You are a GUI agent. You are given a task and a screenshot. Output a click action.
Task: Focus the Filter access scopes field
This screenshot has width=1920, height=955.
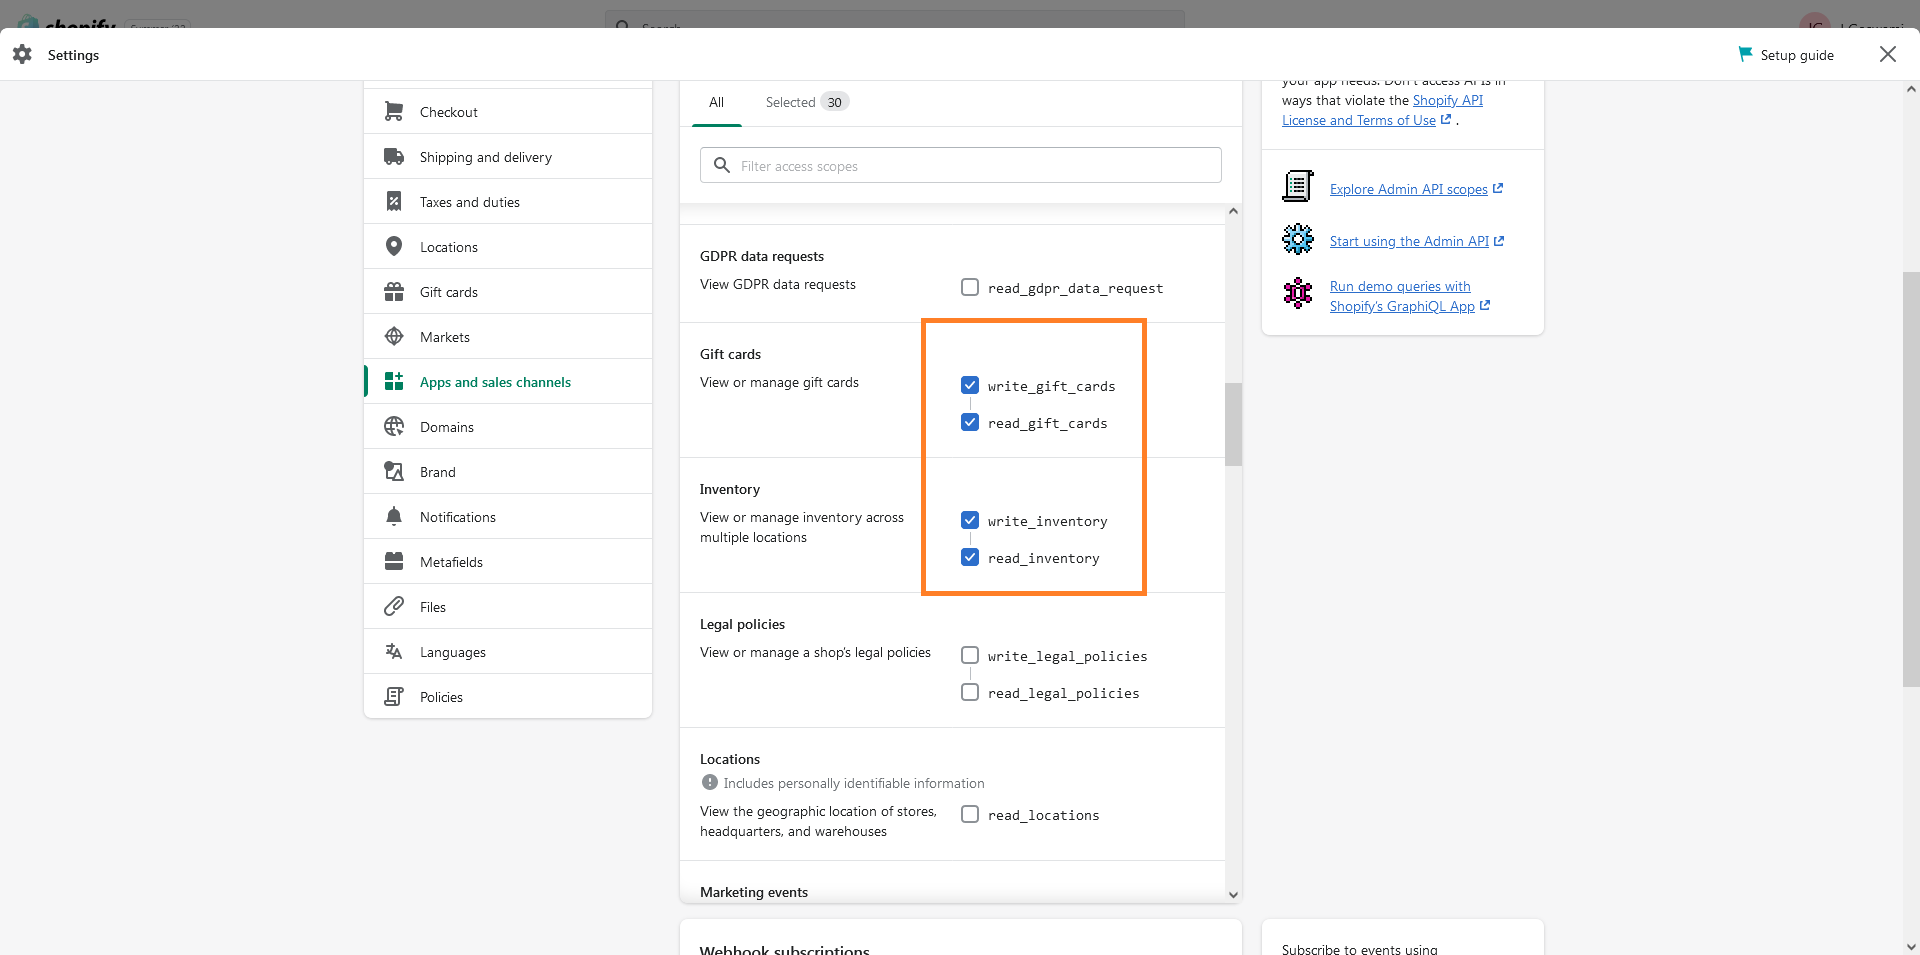961,165
